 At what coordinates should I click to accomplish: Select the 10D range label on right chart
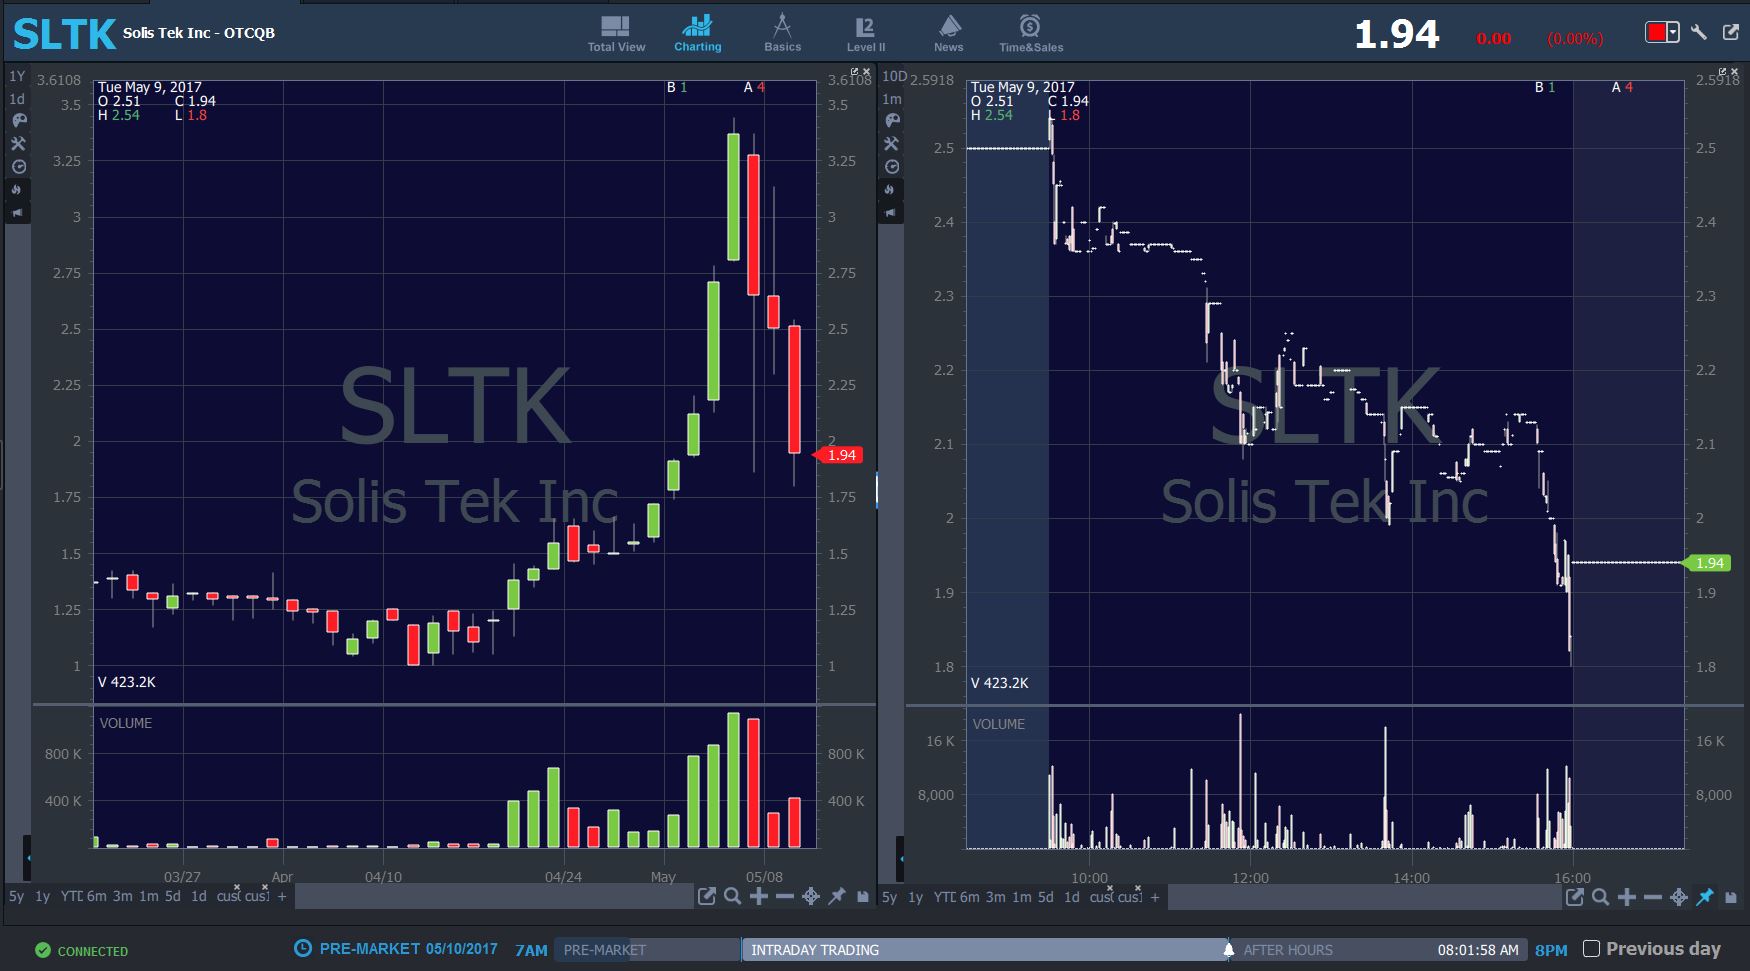(894, 76)
